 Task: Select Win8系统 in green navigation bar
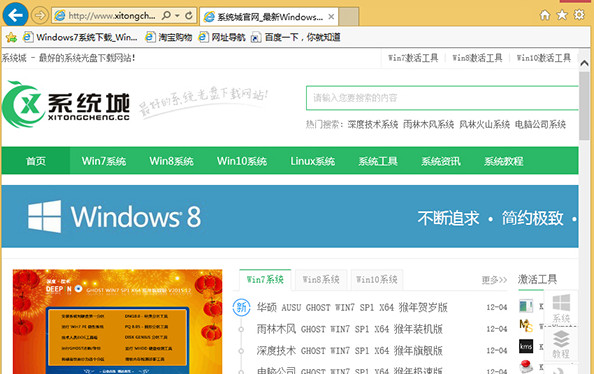171,161
